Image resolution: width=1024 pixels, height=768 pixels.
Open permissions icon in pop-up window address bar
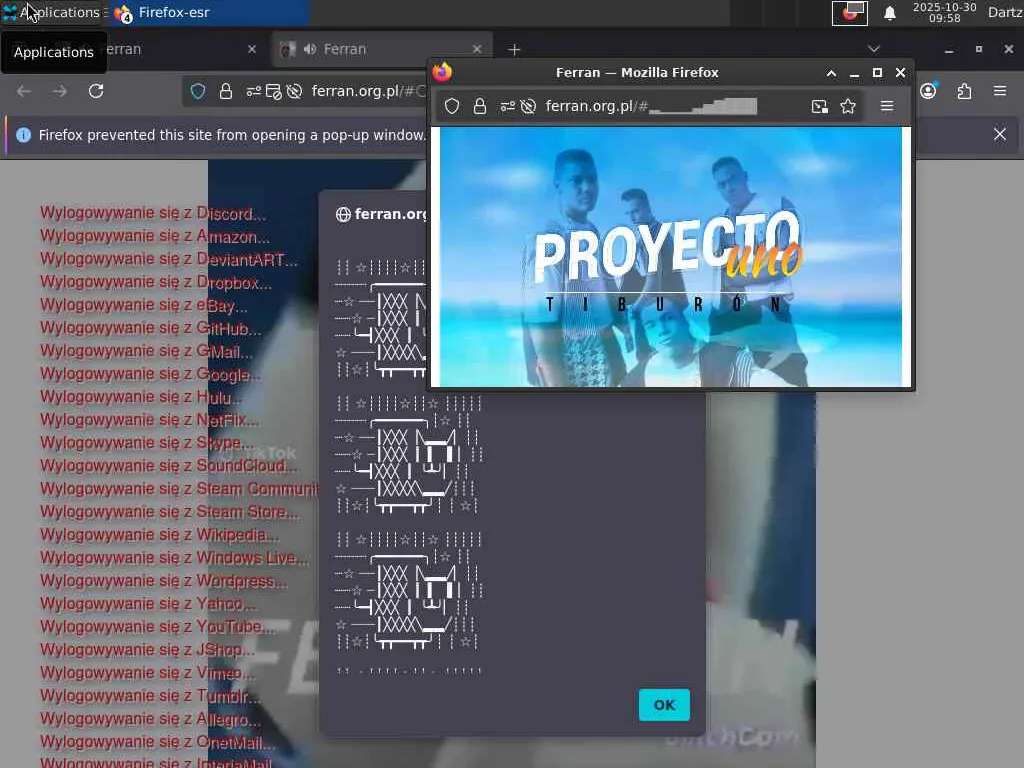point(507,106)
